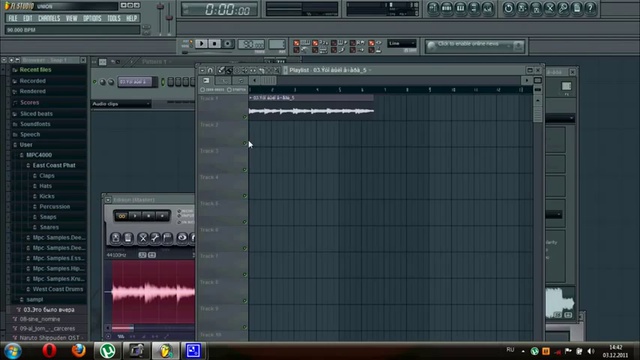Click the main transport record button
640x360 pixels.
[x=228, y=44]
